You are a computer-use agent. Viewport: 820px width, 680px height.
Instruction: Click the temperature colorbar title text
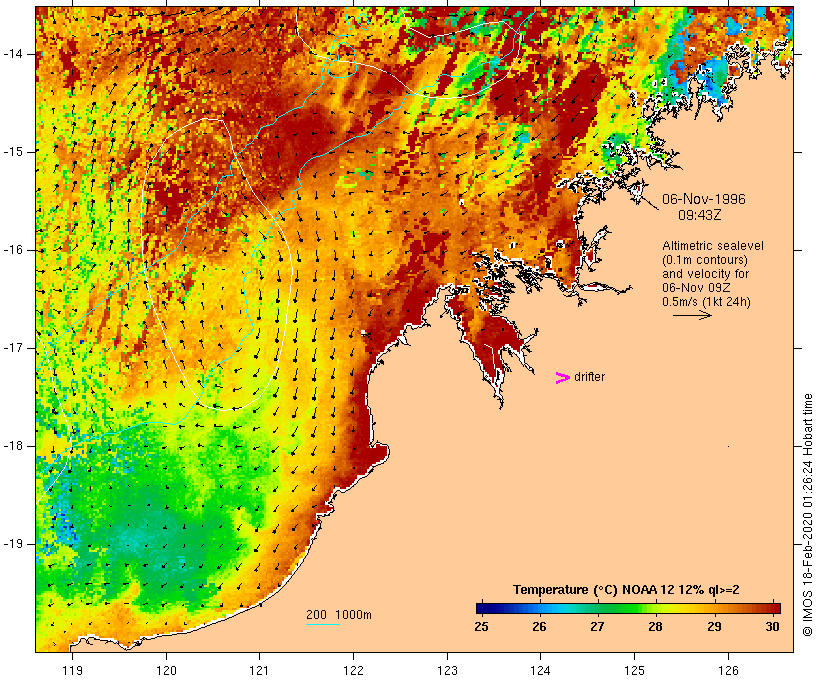click(626, 590)
